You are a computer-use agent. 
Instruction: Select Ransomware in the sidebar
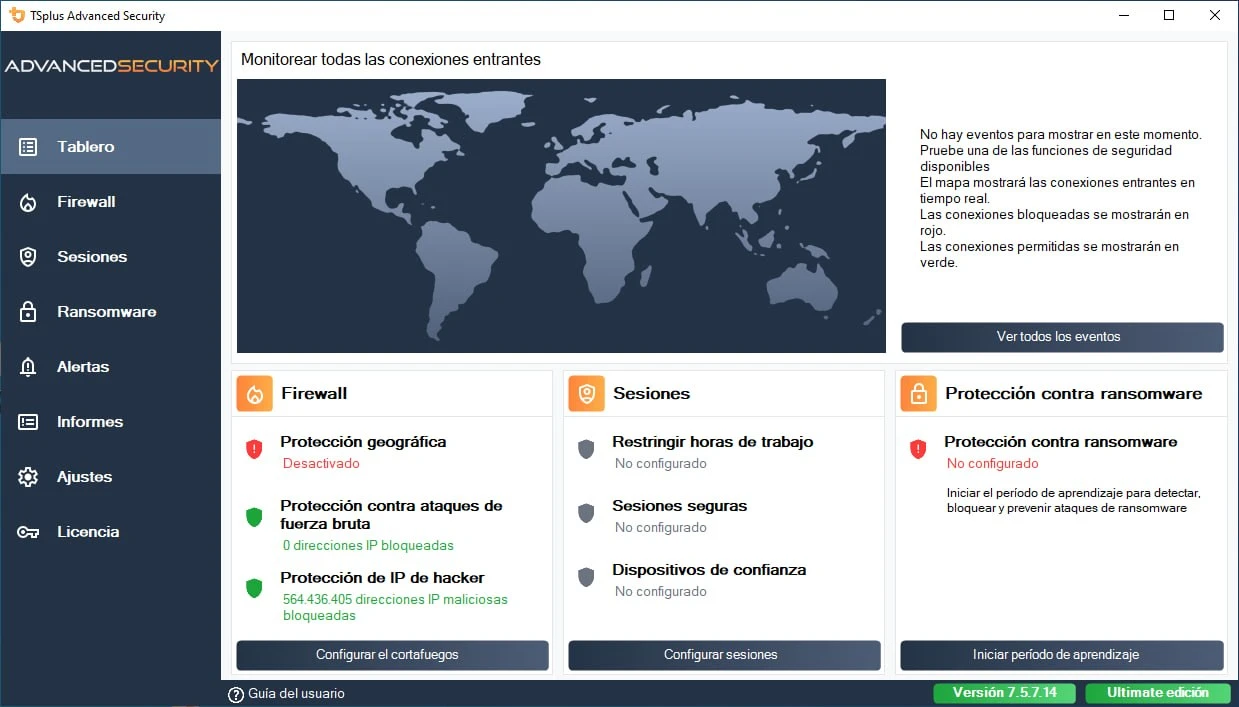pos(110,312)
